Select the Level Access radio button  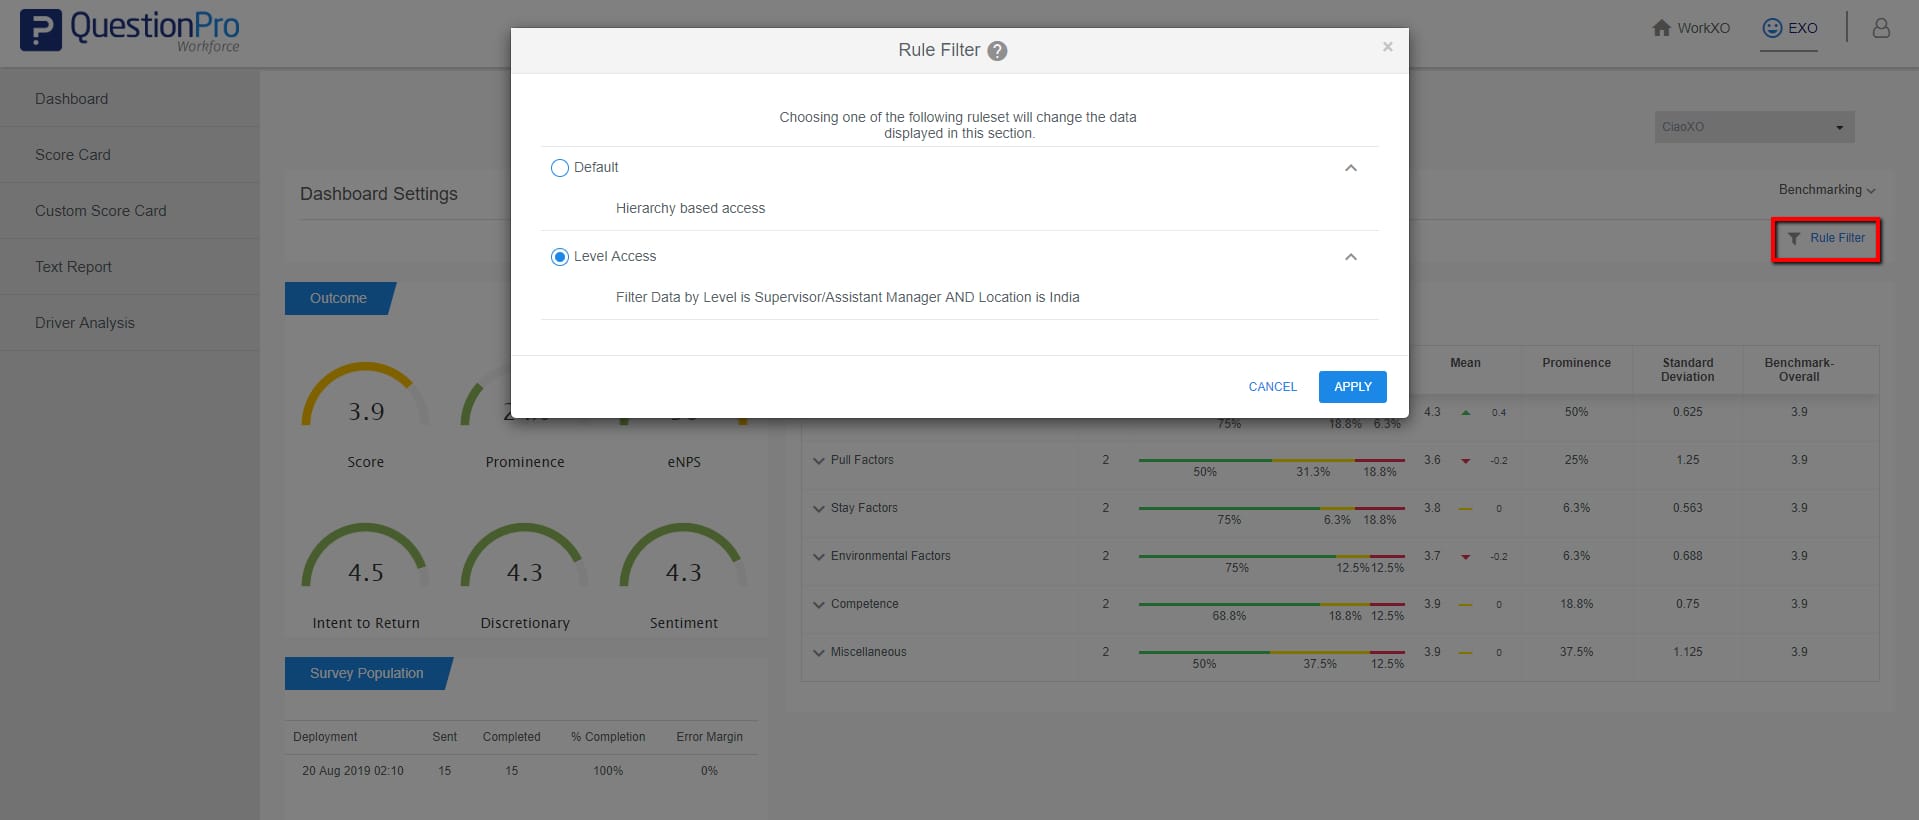pyautogui.click(x=560, y=257)
